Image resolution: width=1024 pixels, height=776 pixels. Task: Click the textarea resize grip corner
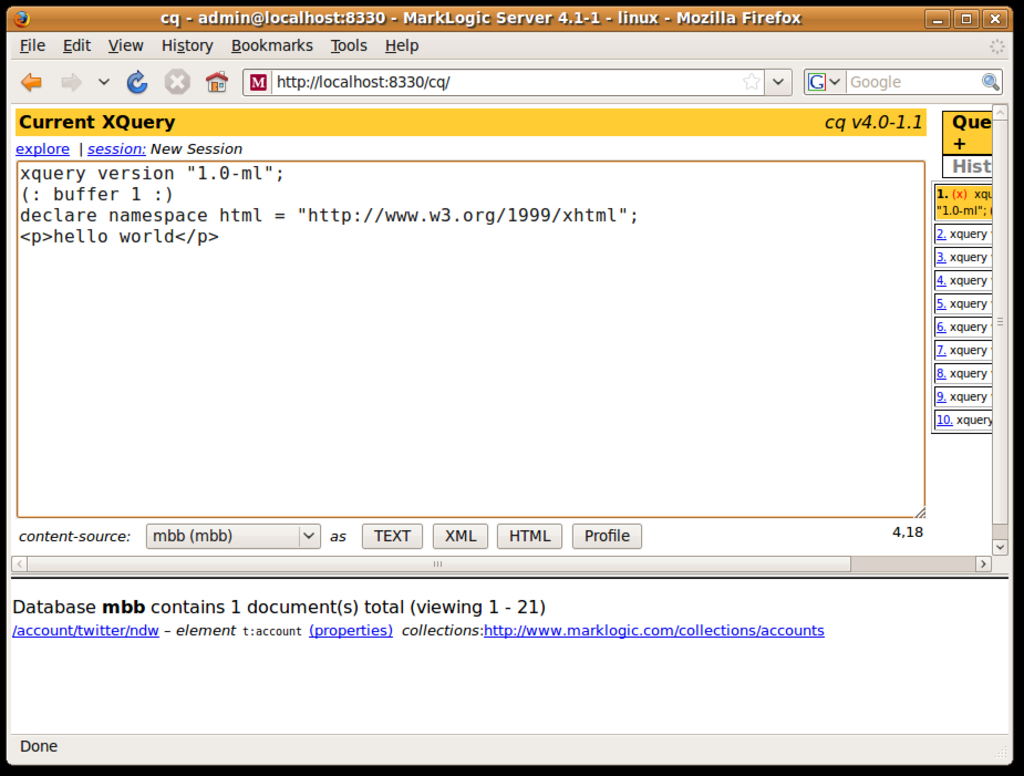920,512
